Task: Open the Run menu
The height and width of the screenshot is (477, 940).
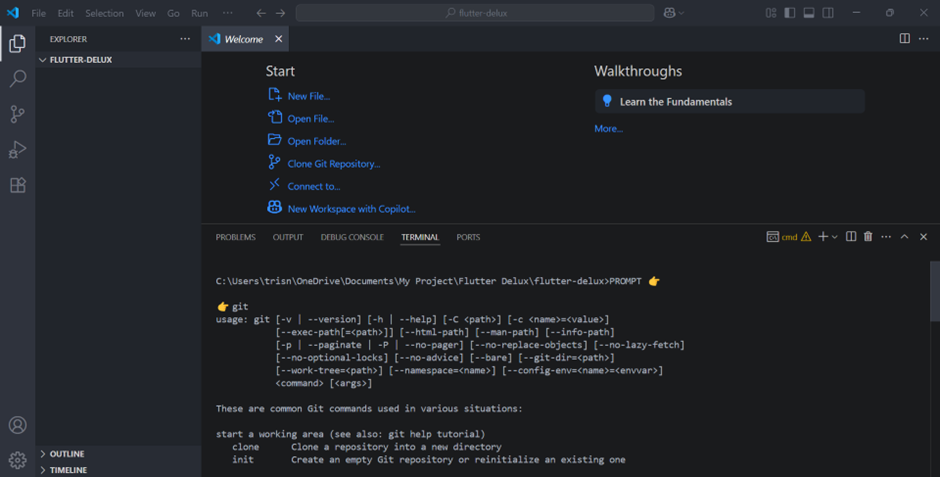Action: click(x=200, y=13)
